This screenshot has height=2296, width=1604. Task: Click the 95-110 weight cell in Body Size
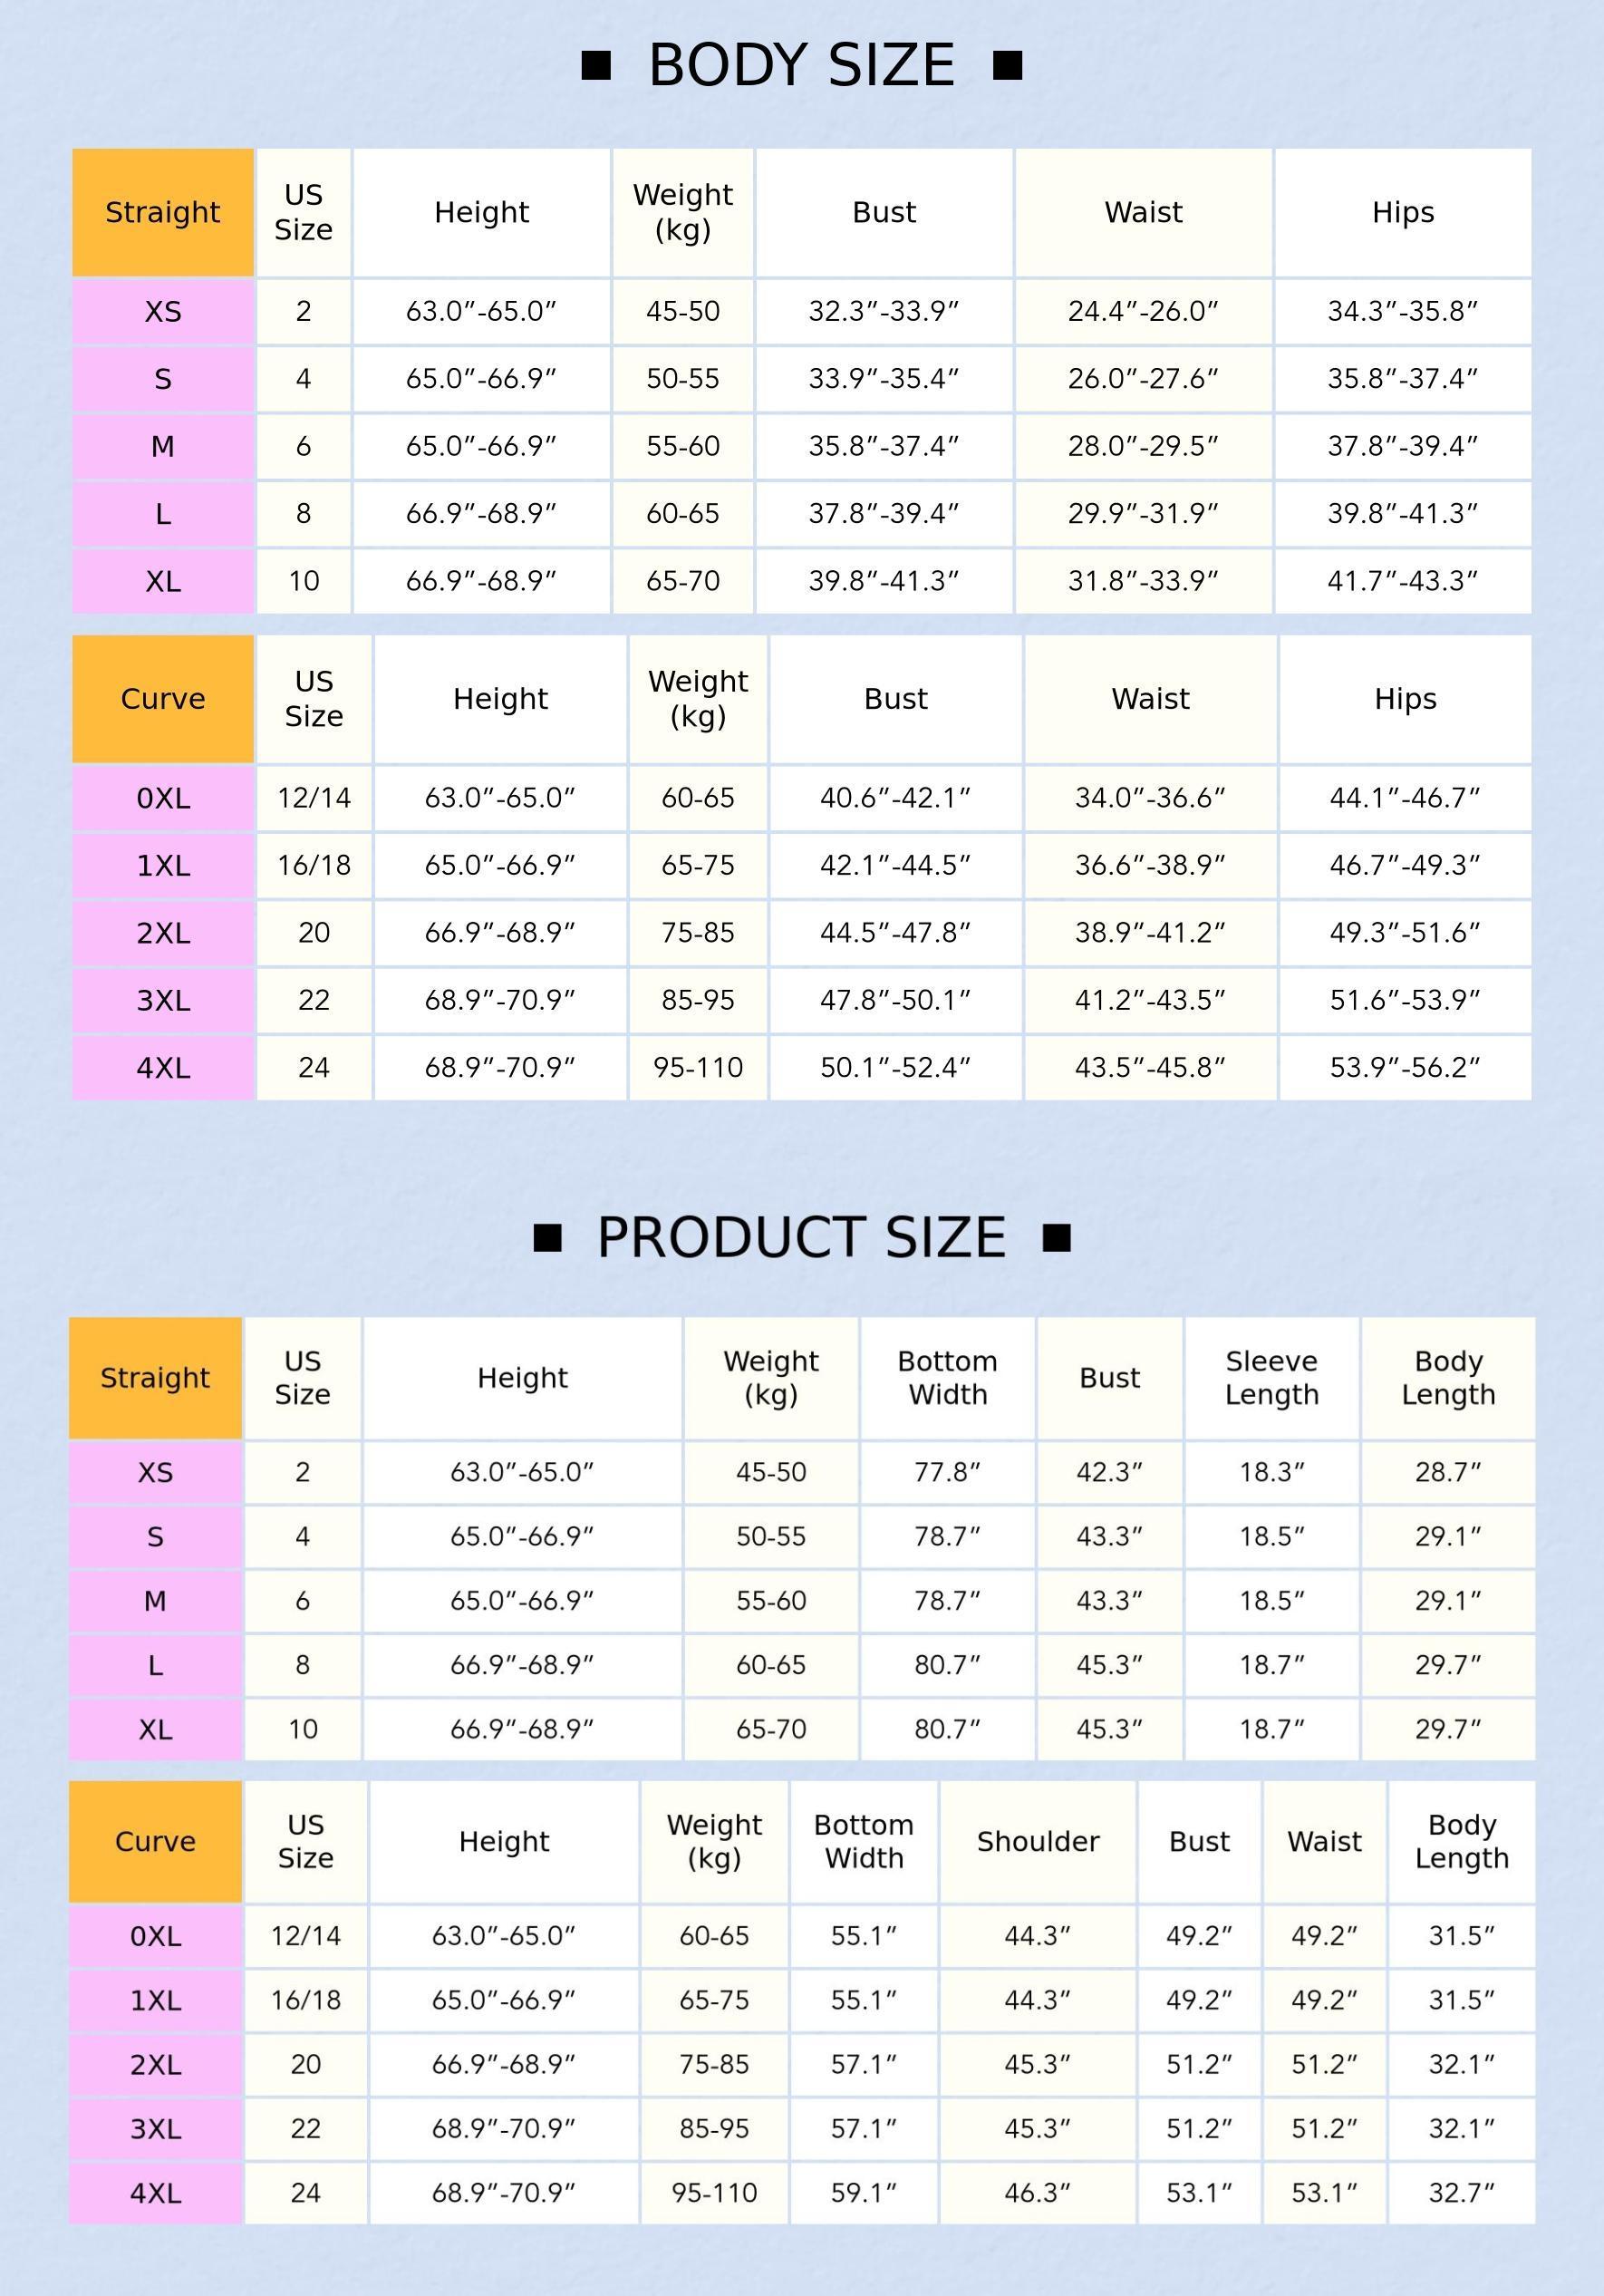698,1068
